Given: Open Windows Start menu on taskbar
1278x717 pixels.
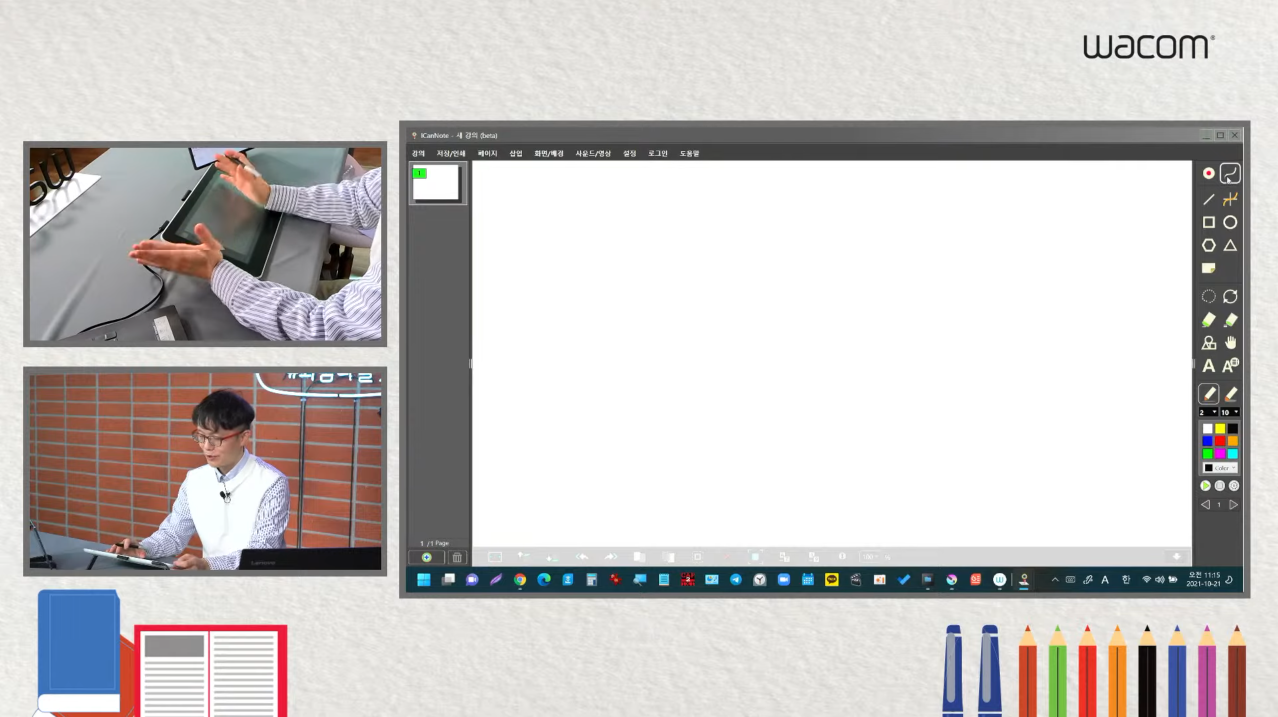Looking at the screenshot, I should click(x=424, y=580).
